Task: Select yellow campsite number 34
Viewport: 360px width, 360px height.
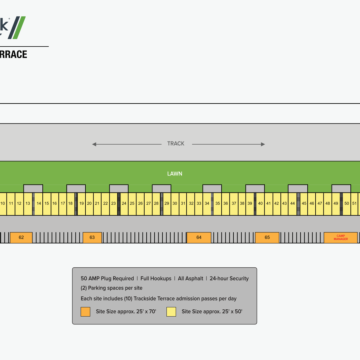Action: pyautogui.click(x=207, y=204)
